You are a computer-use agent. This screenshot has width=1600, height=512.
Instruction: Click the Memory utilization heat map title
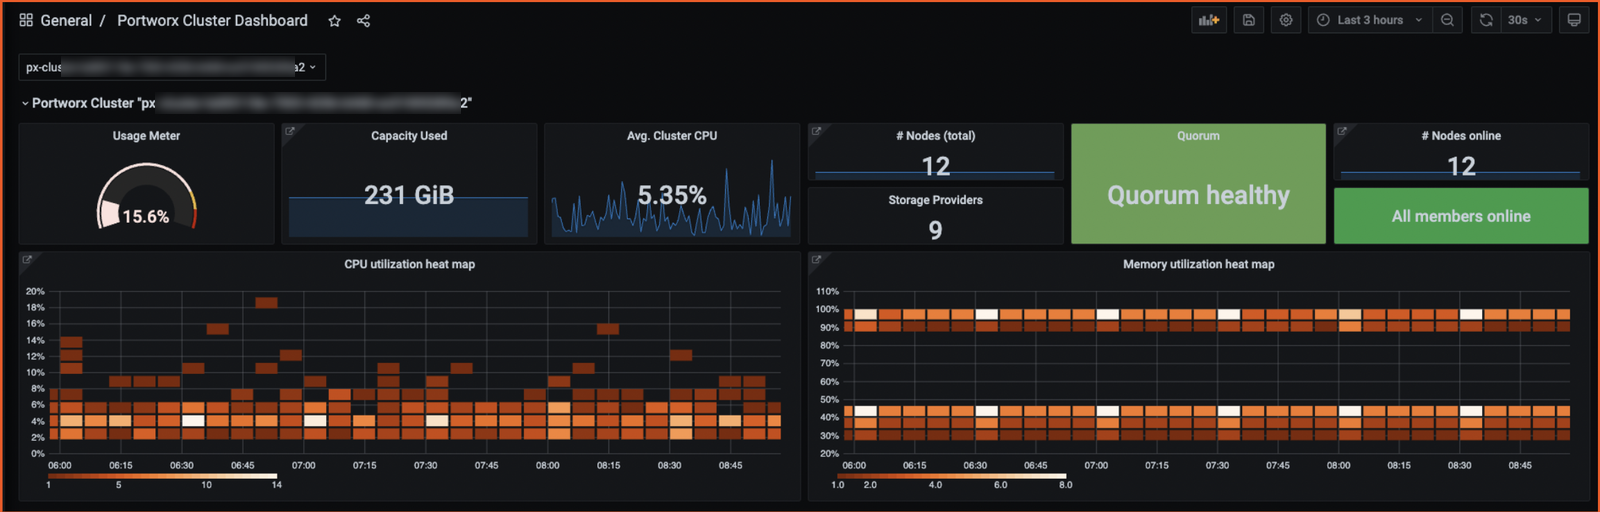coord(1198,264)
